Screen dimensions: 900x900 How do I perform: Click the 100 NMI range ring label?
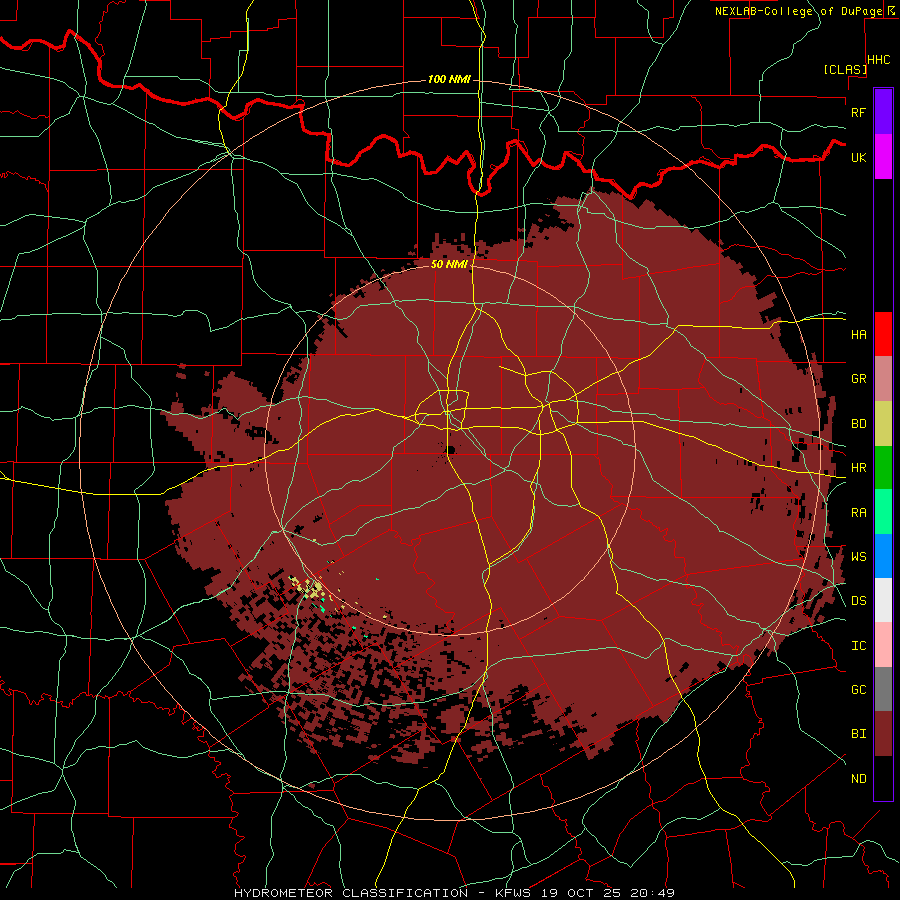click(x=449, y=79)
